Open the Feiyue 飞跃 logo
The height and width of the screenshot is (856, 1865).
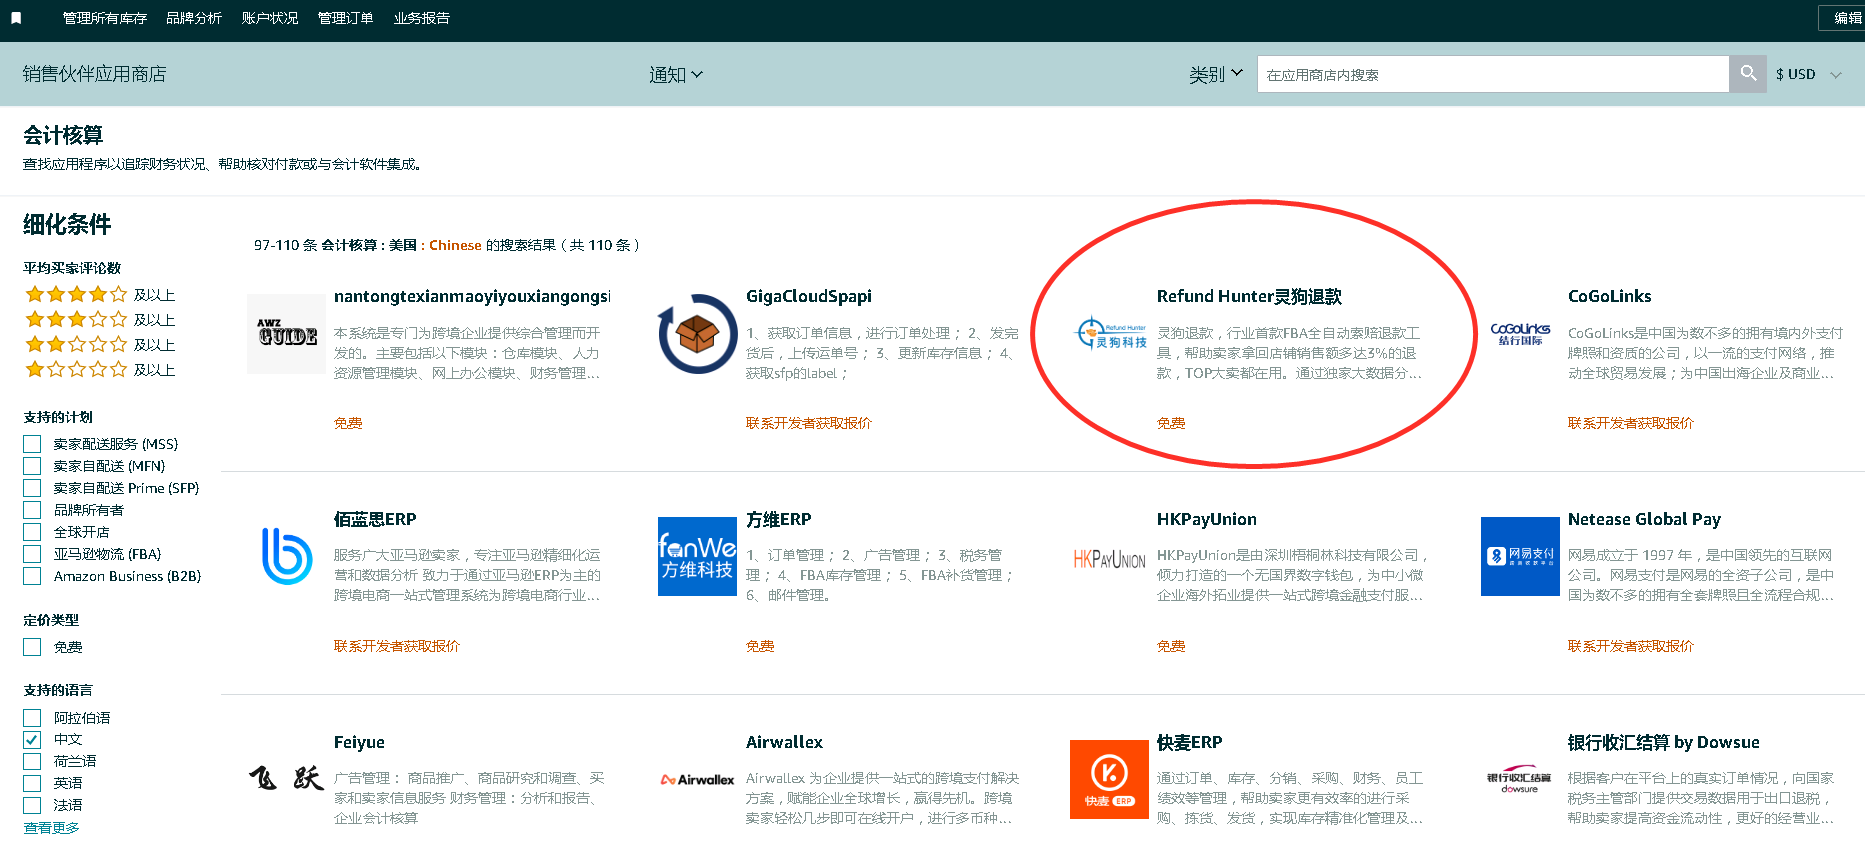pyautogui.click(x=287, y=778)
